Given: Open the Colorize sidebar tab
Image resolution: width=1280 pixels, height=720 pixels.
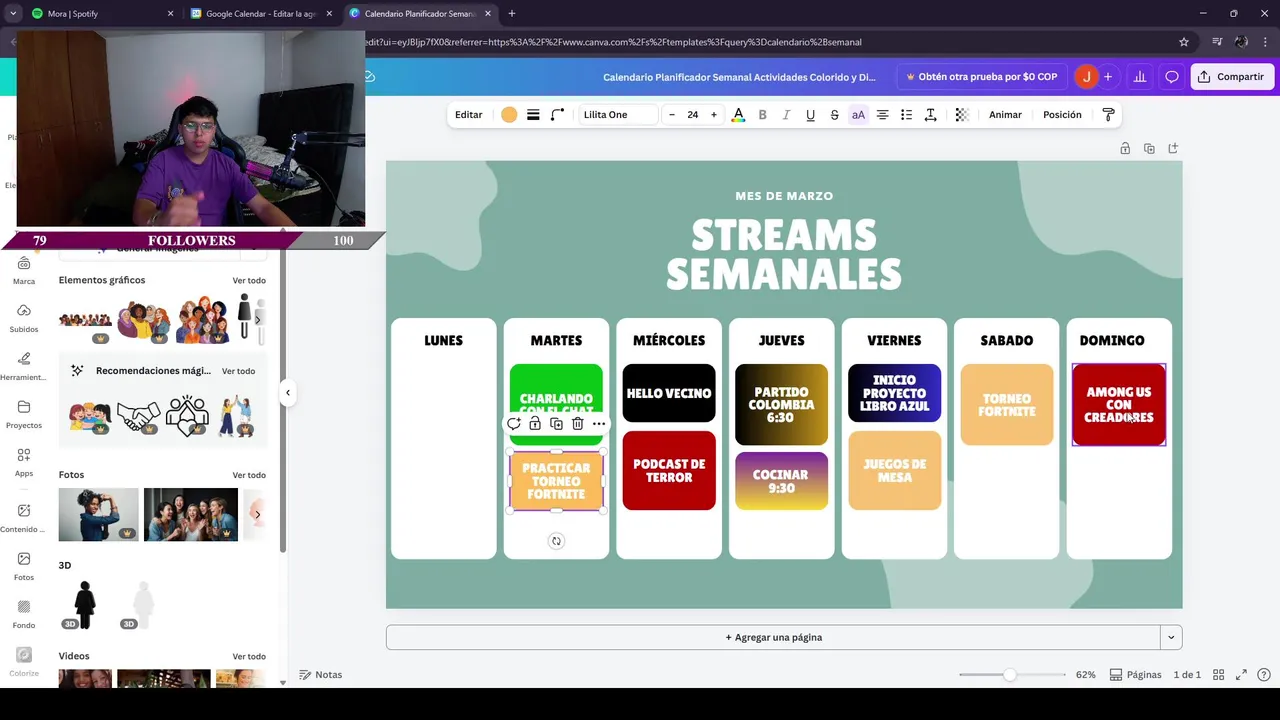Looking at the screenshot, I should tap(24, 663).
